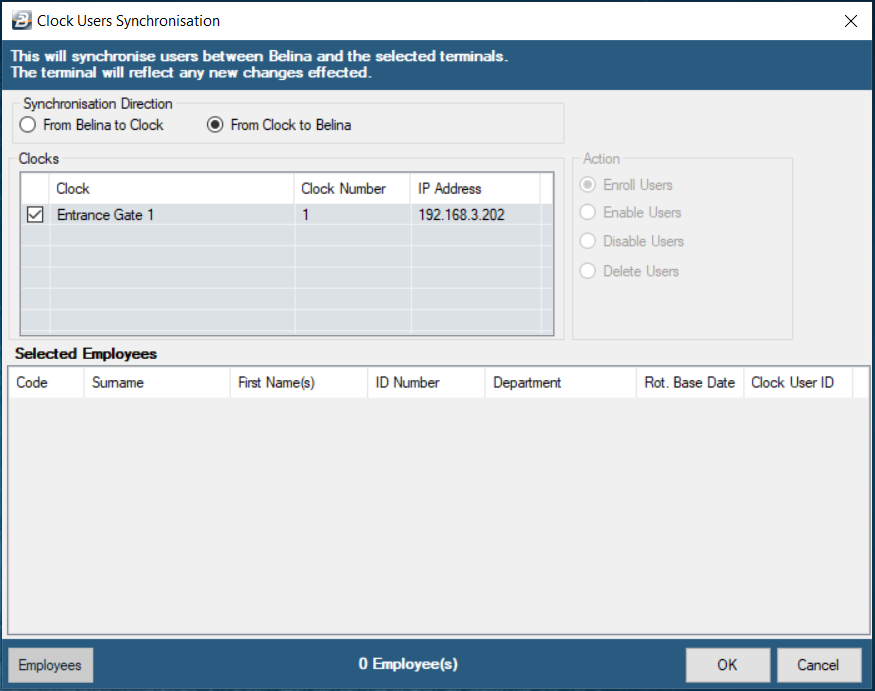Sort by the Clock Number column header
Viewport: 875px width, 691px height.
click(x=352, y=189)
